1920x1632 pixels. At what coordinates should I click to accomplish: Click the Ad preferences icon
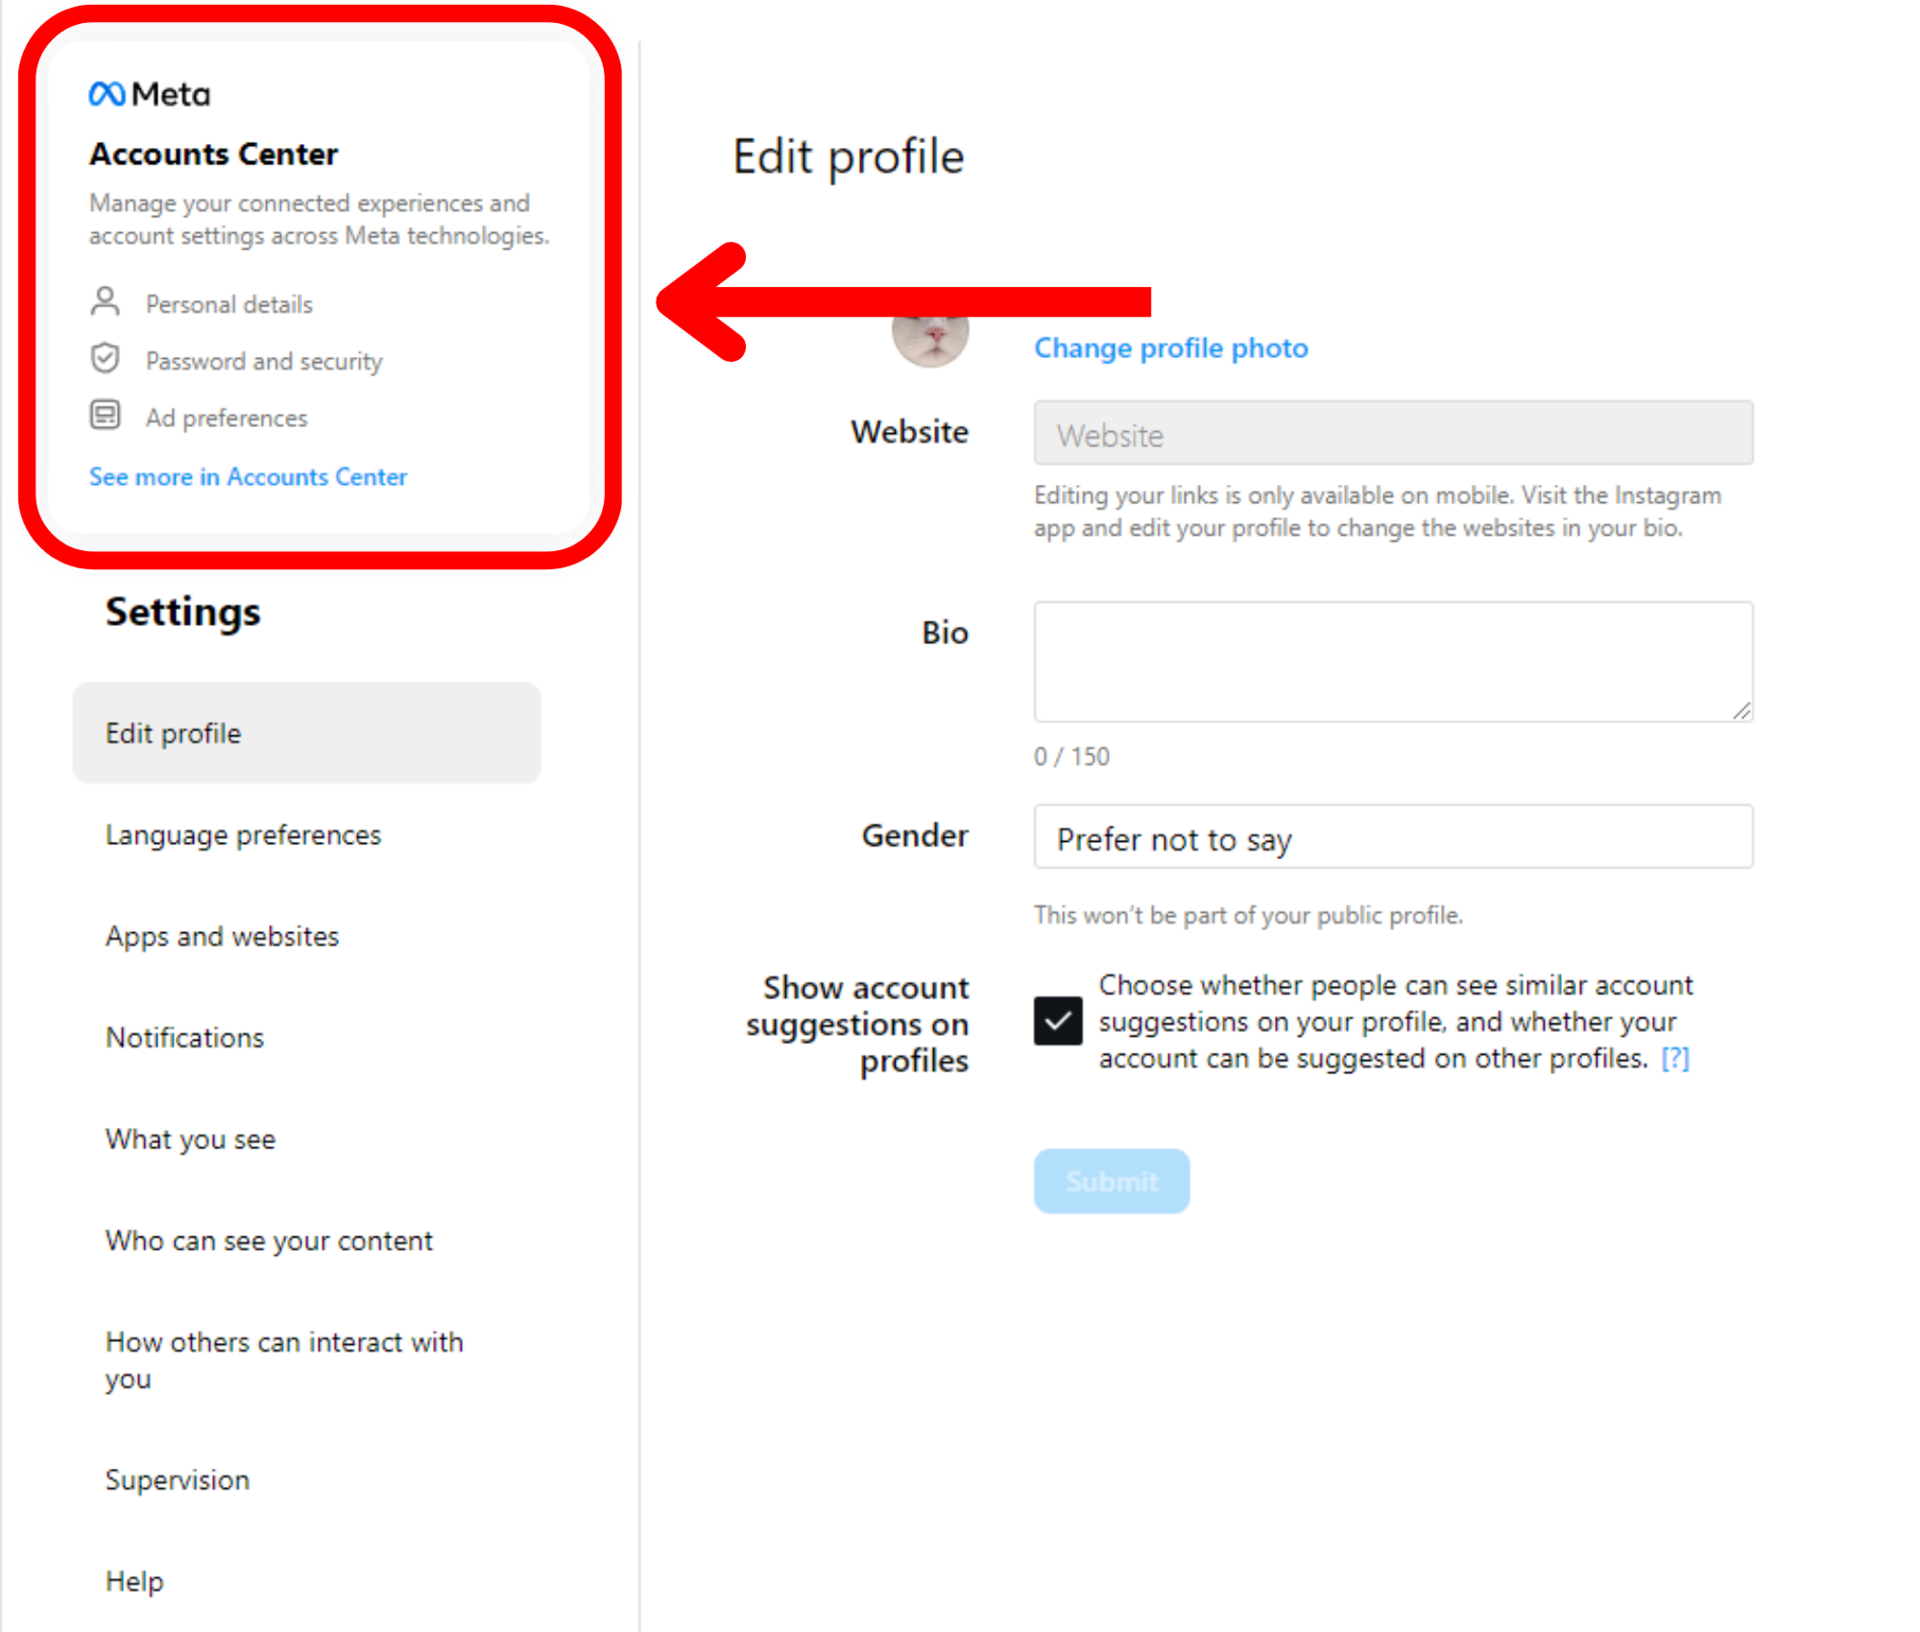click(x=105, y=415)
